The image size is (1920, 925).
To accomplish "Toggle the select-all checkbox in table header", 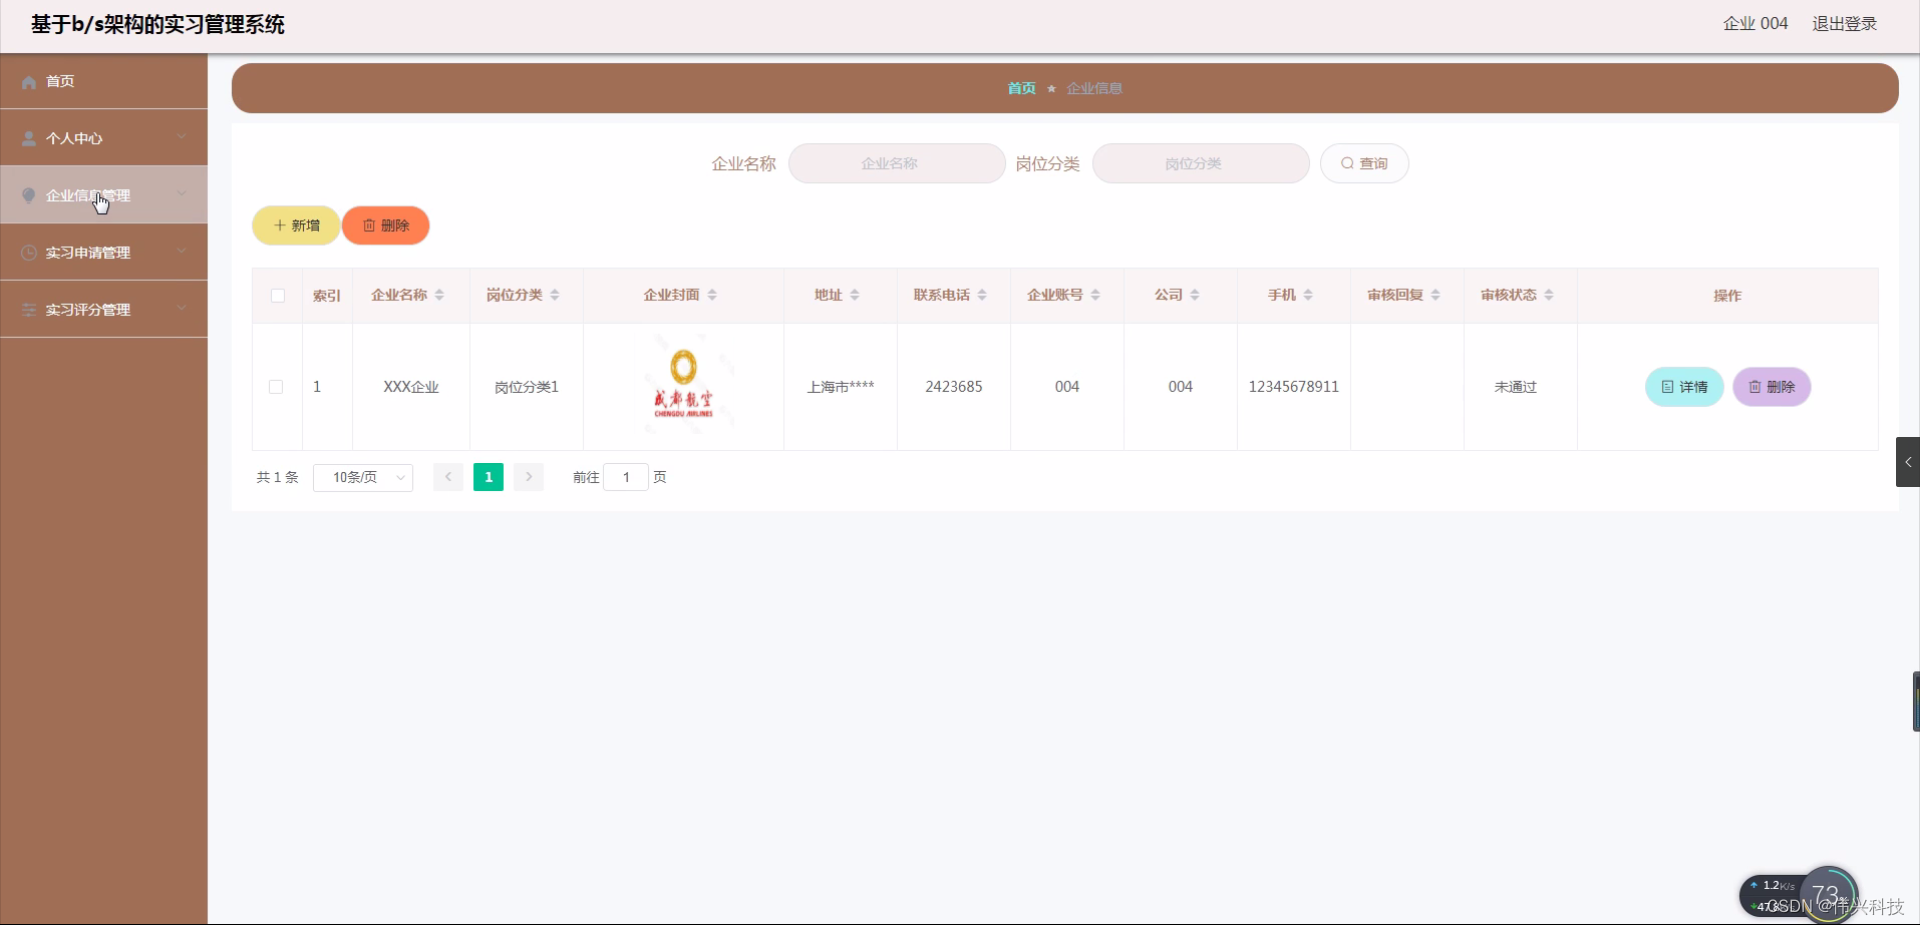I will coord(276,296).
